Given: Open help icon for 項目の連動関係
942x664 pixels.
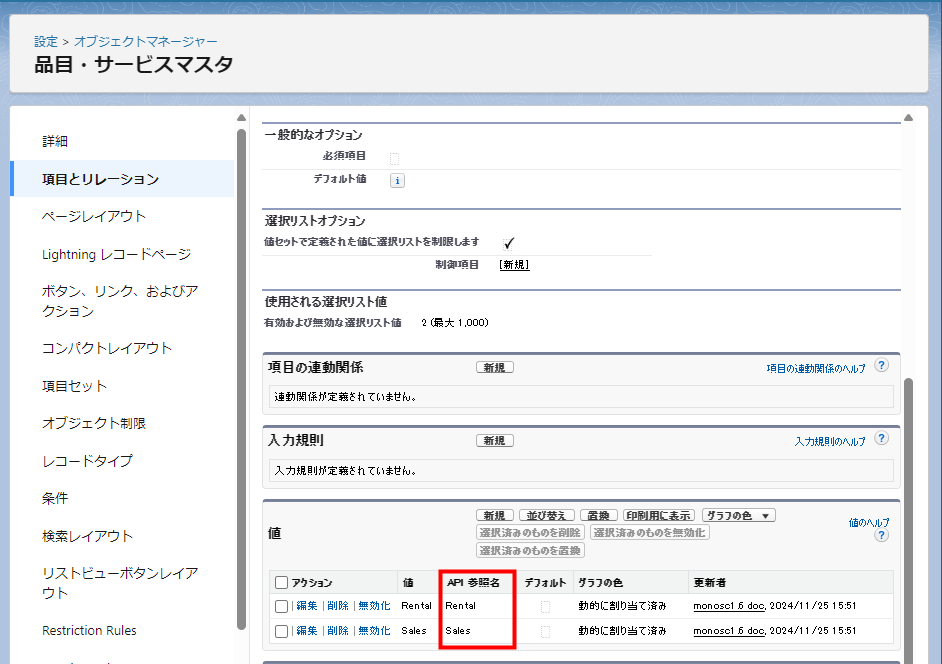Looking at the screenshot, I should (x=881, y=366).
